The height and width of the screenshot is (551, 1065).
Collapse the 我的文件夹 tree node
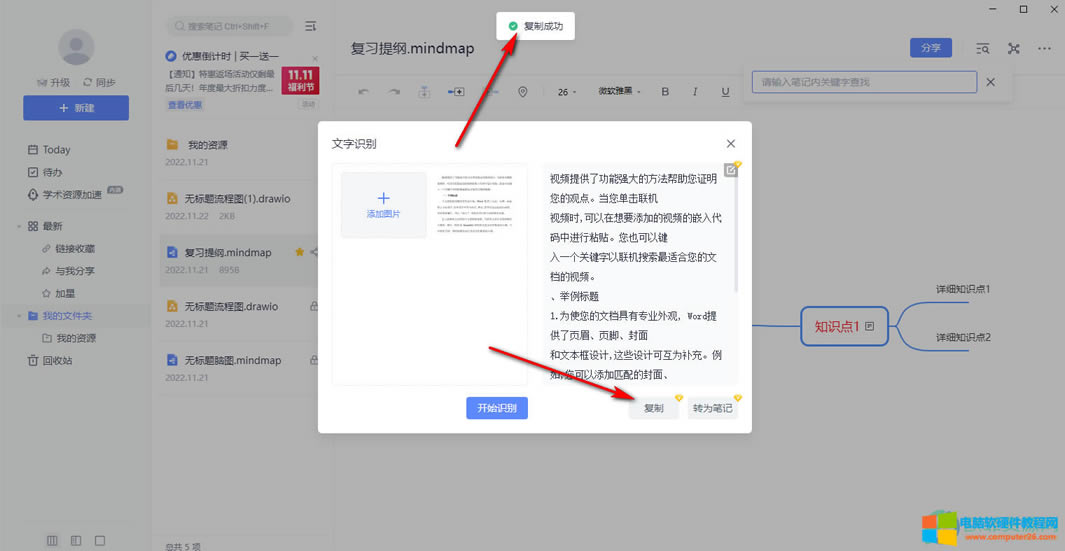19,316
